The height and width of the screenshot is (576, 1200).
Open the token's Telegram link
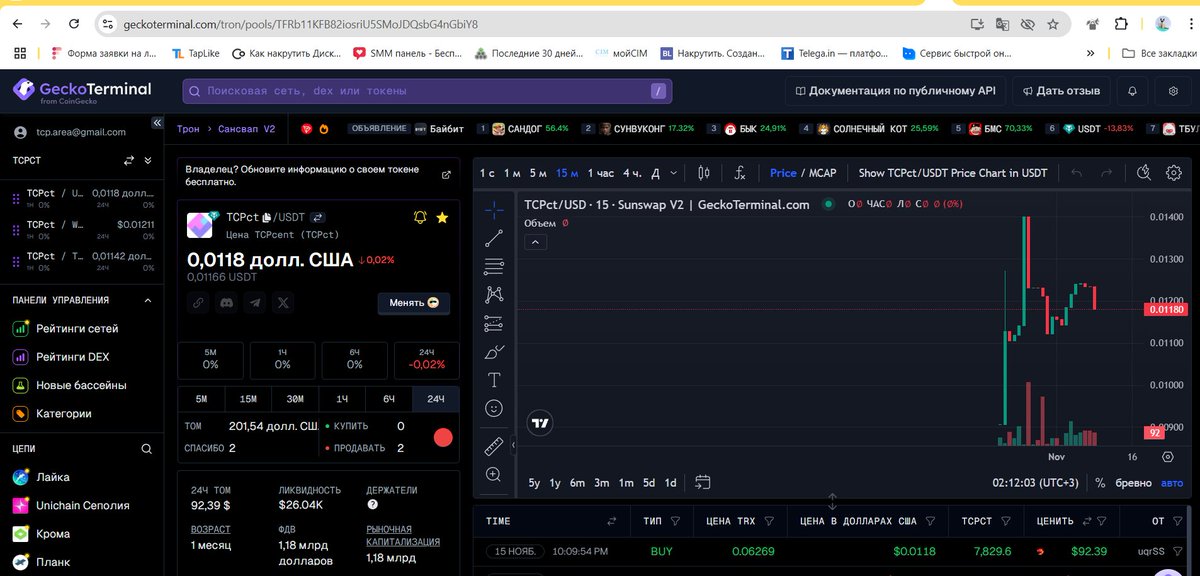[255, 302]
